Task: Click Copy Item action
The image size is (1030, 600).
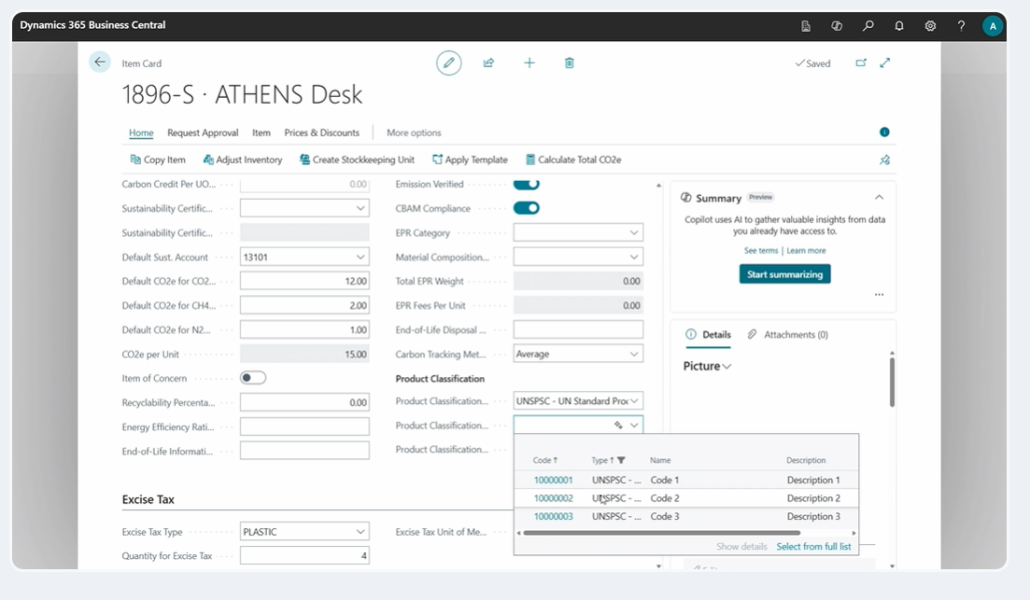Action: coord(158,160)
